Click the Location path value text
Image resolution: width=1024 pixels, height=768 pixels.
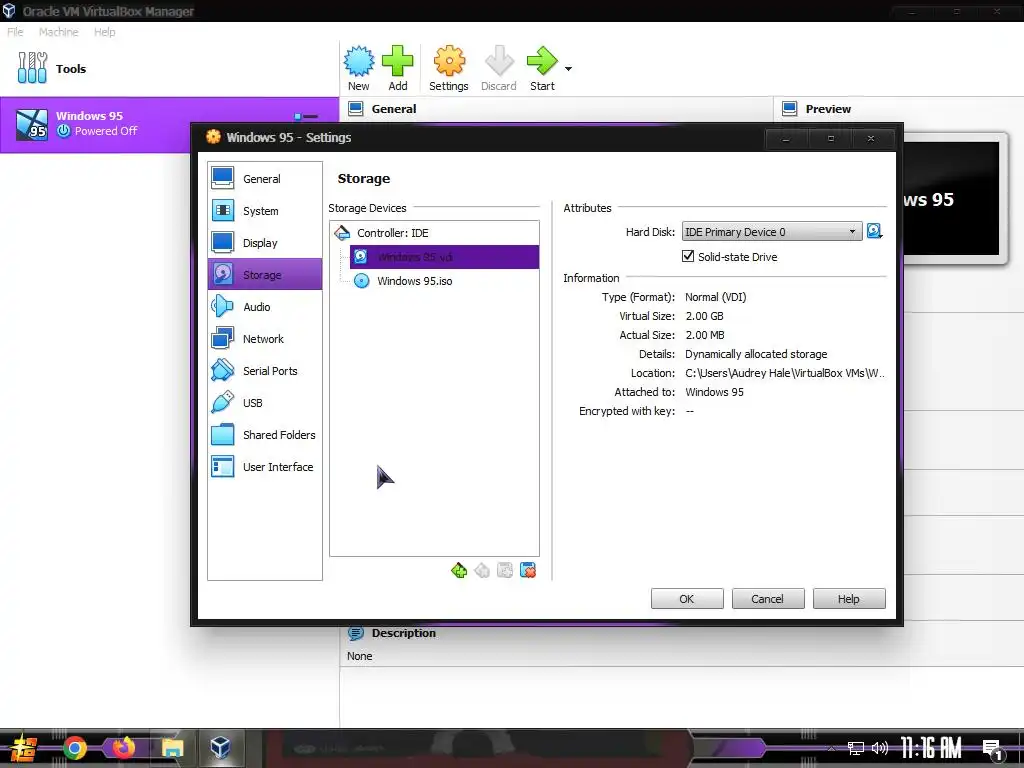pyautogui.click(x=785, y=373)
